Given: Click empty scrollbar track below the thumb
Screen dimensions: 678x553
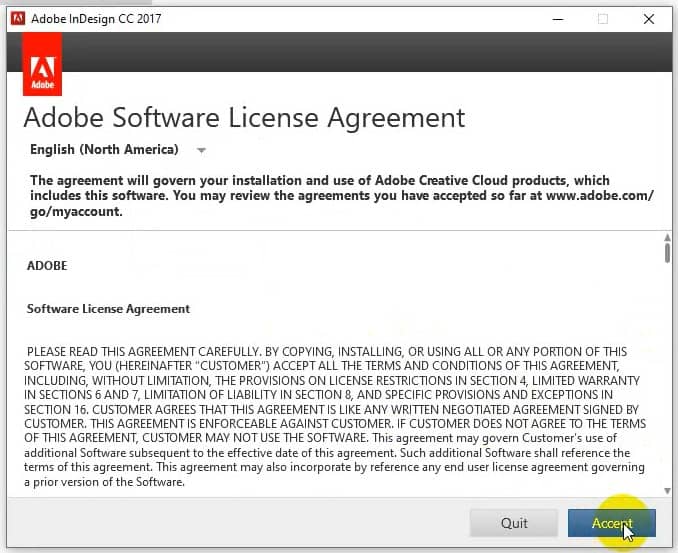Looking at the screenshot, I should point(667,380).
